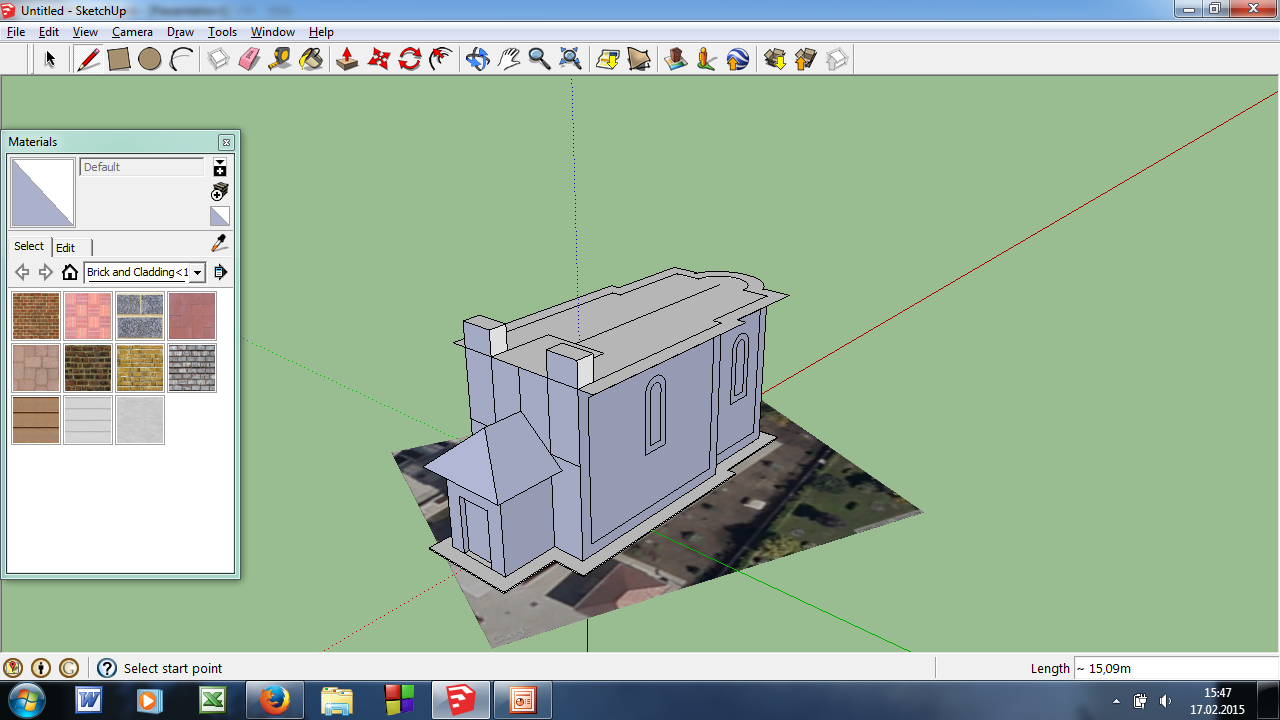The width and height of the screenshot is (1280, 720).
Task: Open the Brick and Cladding library dropdown
Action: point(198,272)
